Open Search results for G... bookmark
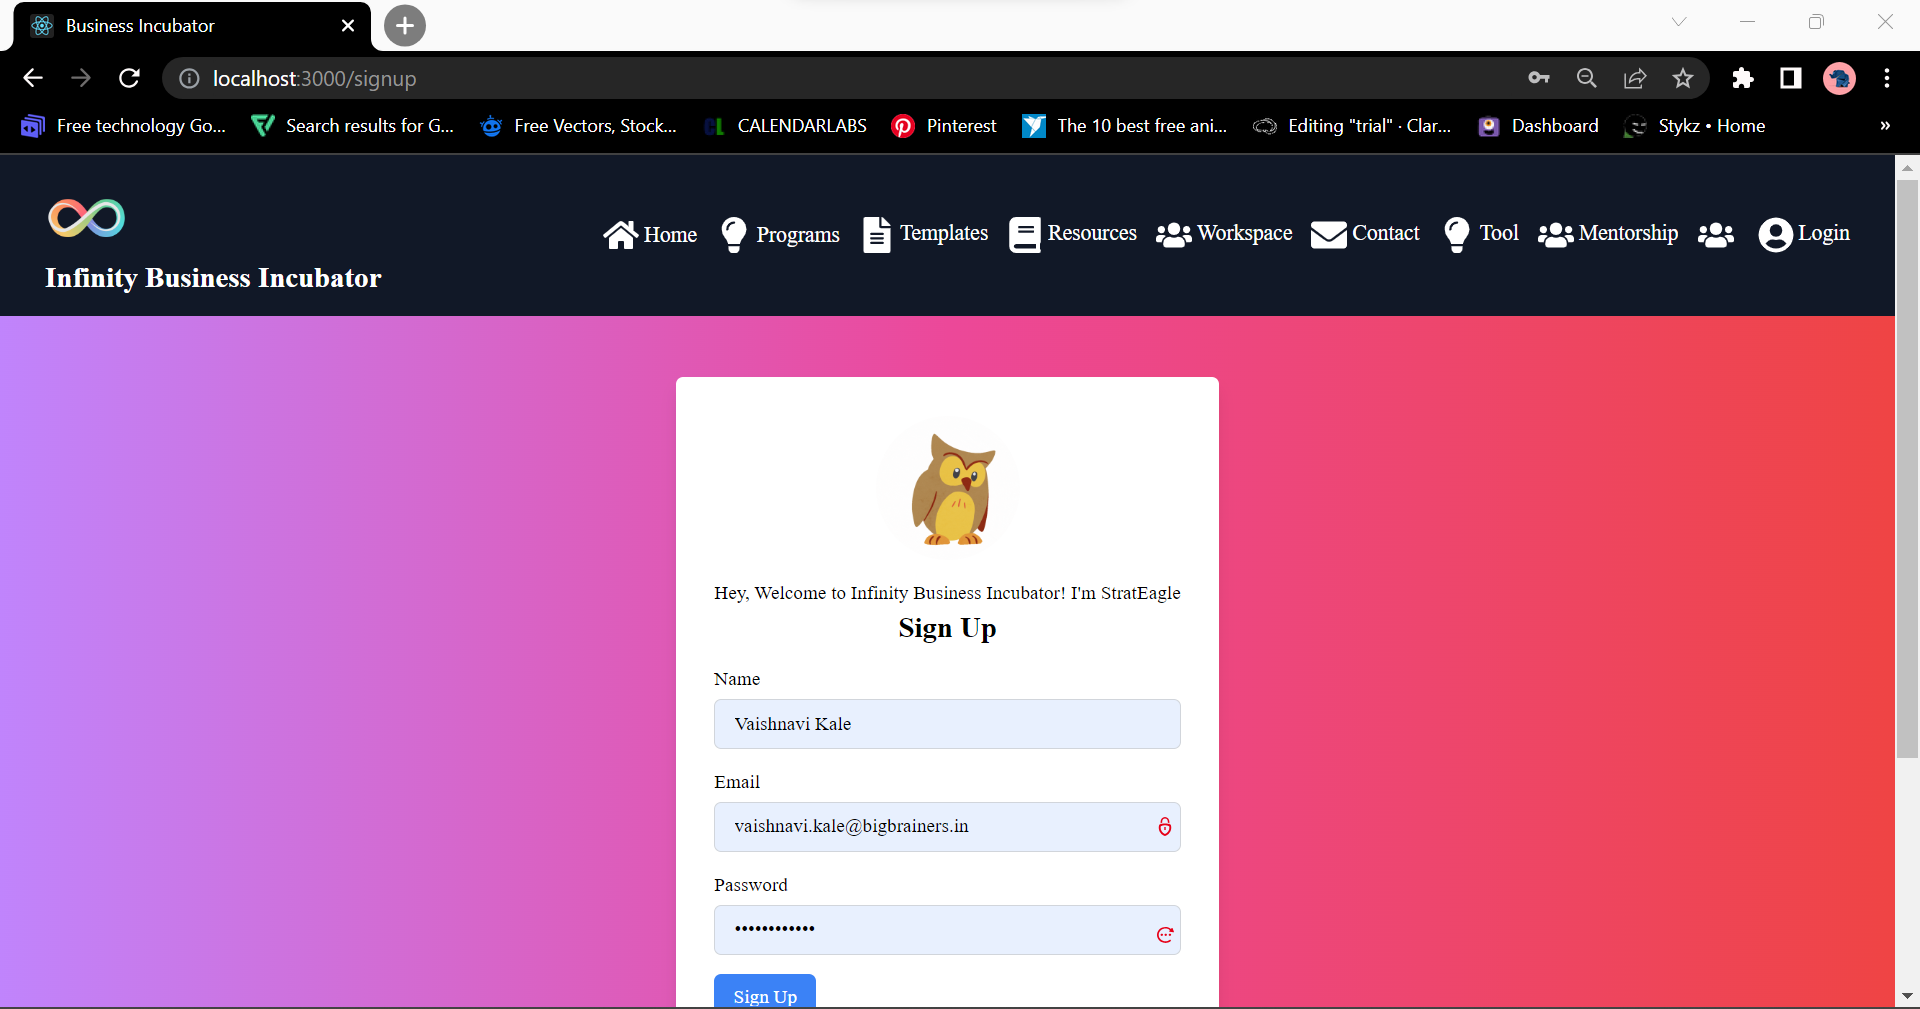The width and height of the screenshot is (1920, 1009). (353, 126)
